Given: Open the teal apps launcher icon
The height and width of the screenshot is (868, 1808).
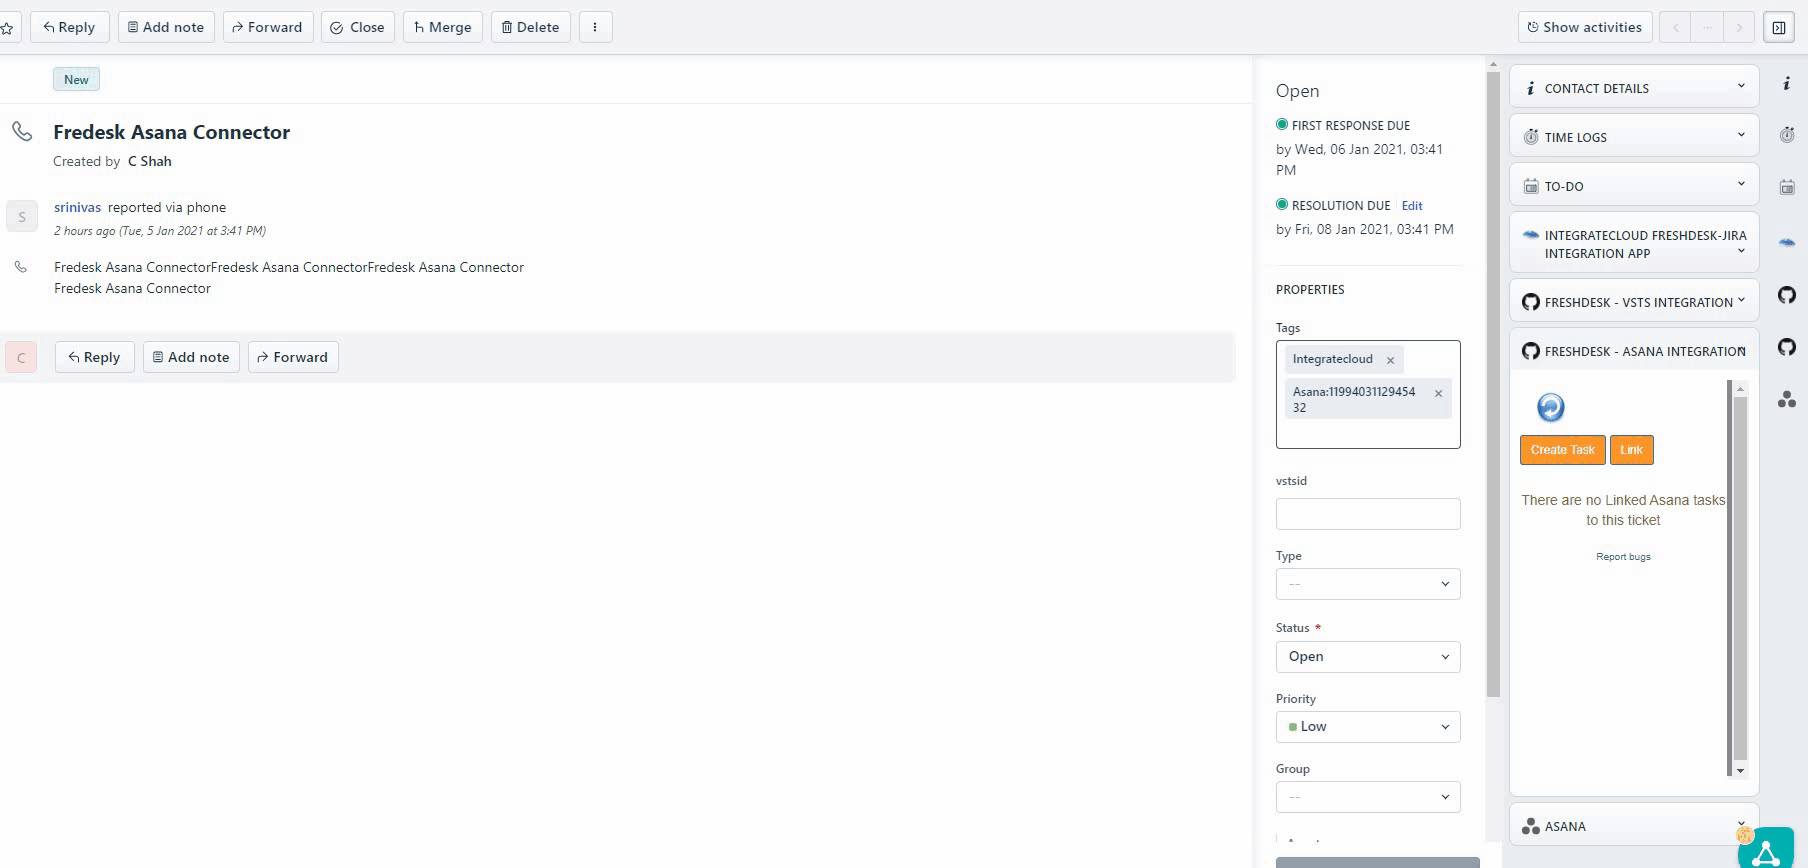Looking at the screenshot, I should [x=1766, y=850].
